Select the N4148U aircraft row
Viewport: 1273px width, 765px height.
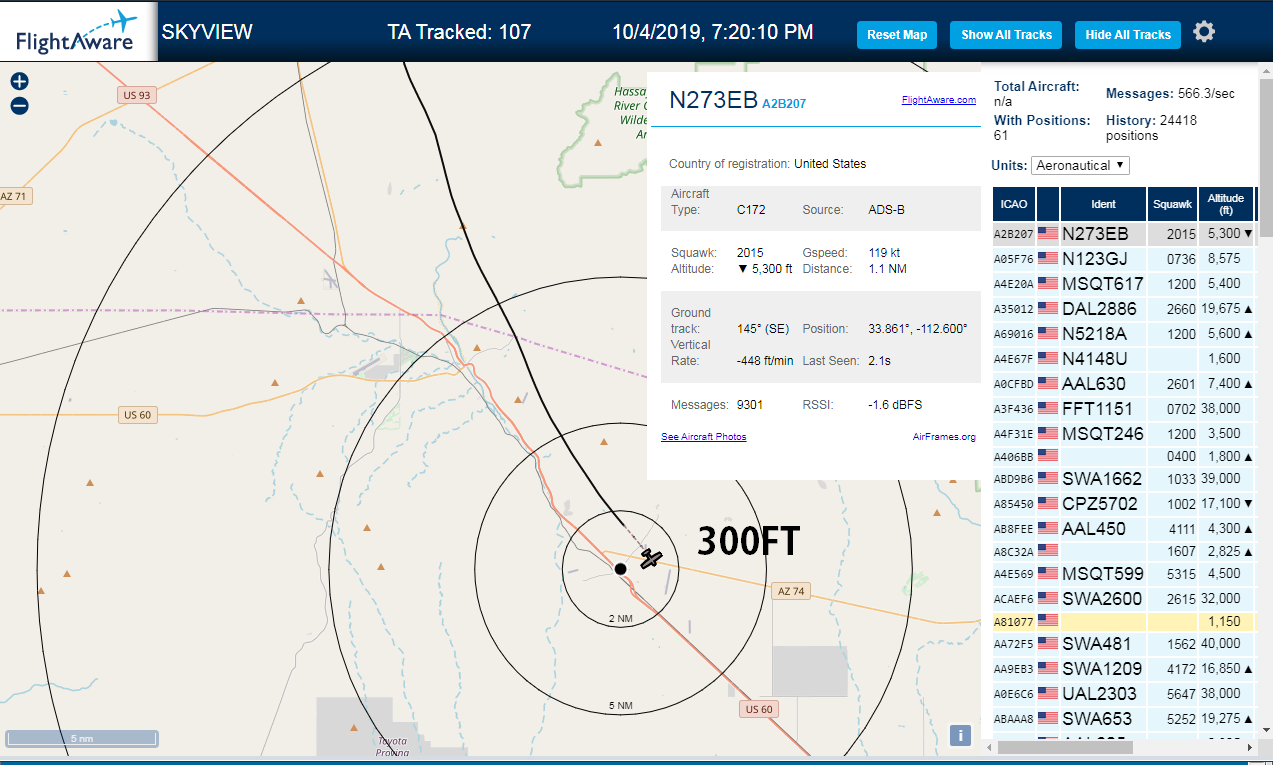[1124, 358]
